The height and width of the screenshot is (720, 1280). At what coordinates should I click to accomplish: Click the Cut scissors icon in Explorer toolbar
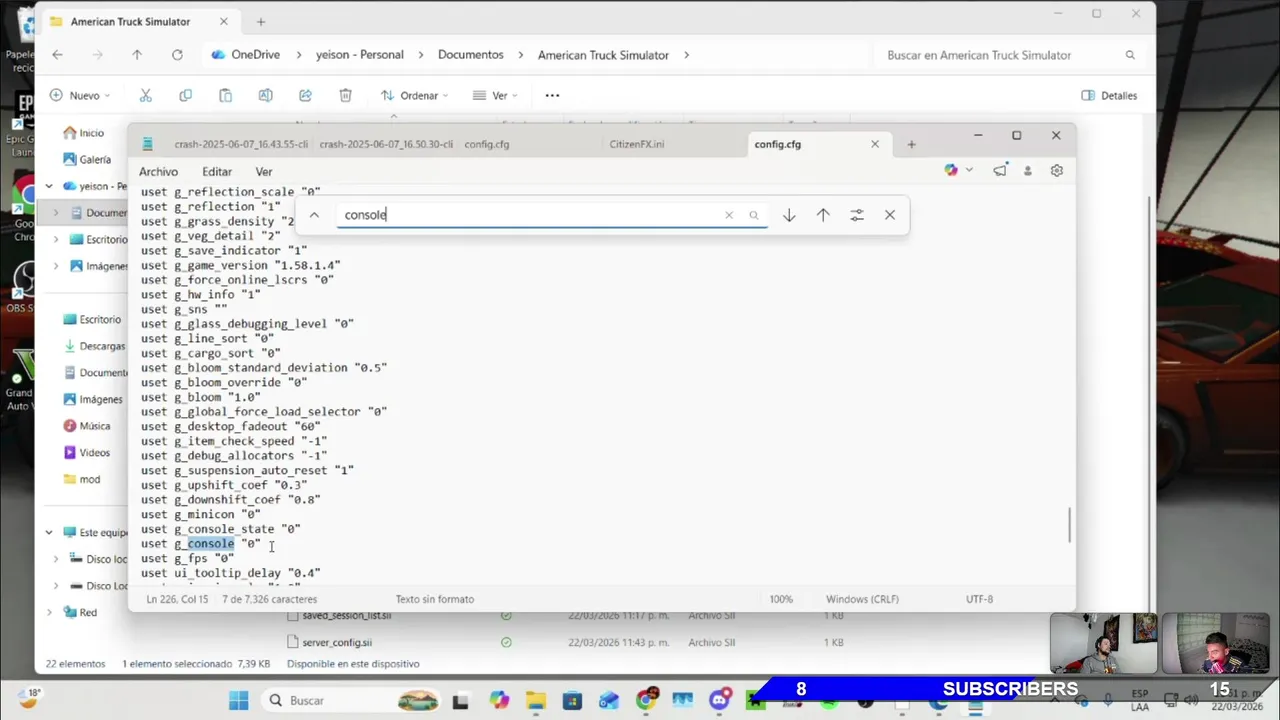tap(145, 95)
